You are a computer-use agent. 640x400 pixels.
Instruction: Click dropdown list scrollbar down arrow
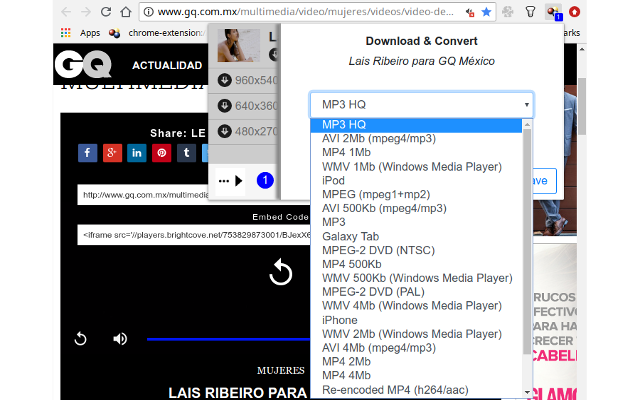[x=527, y=392]
